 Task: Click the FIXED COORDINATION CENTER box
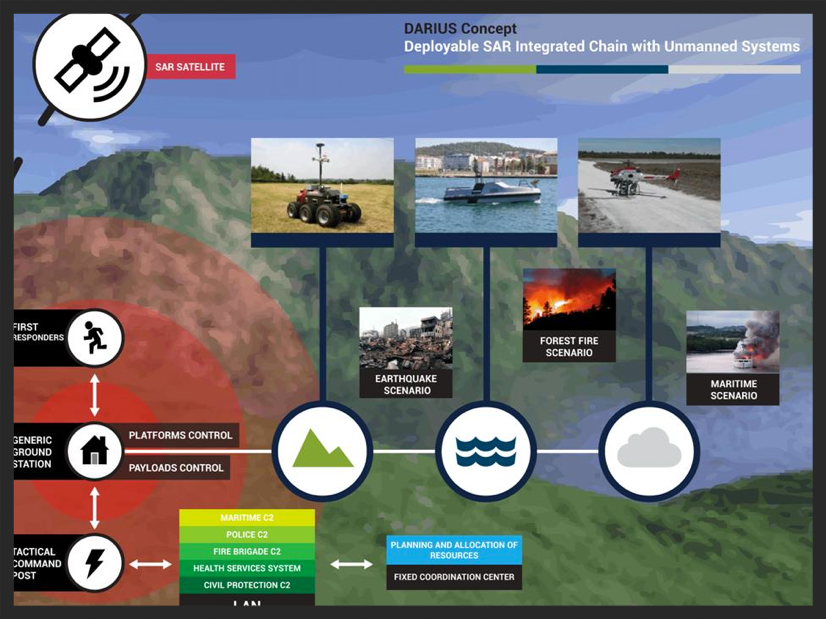tap(454, 577)
